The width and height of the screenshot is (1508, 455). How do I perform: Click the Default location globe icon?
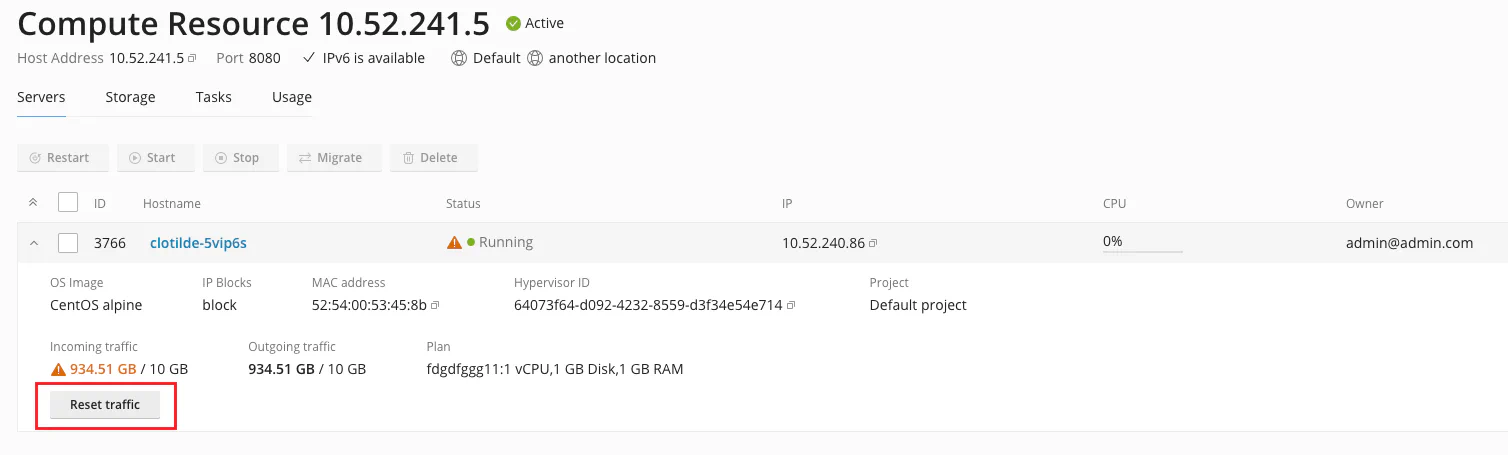459,58
